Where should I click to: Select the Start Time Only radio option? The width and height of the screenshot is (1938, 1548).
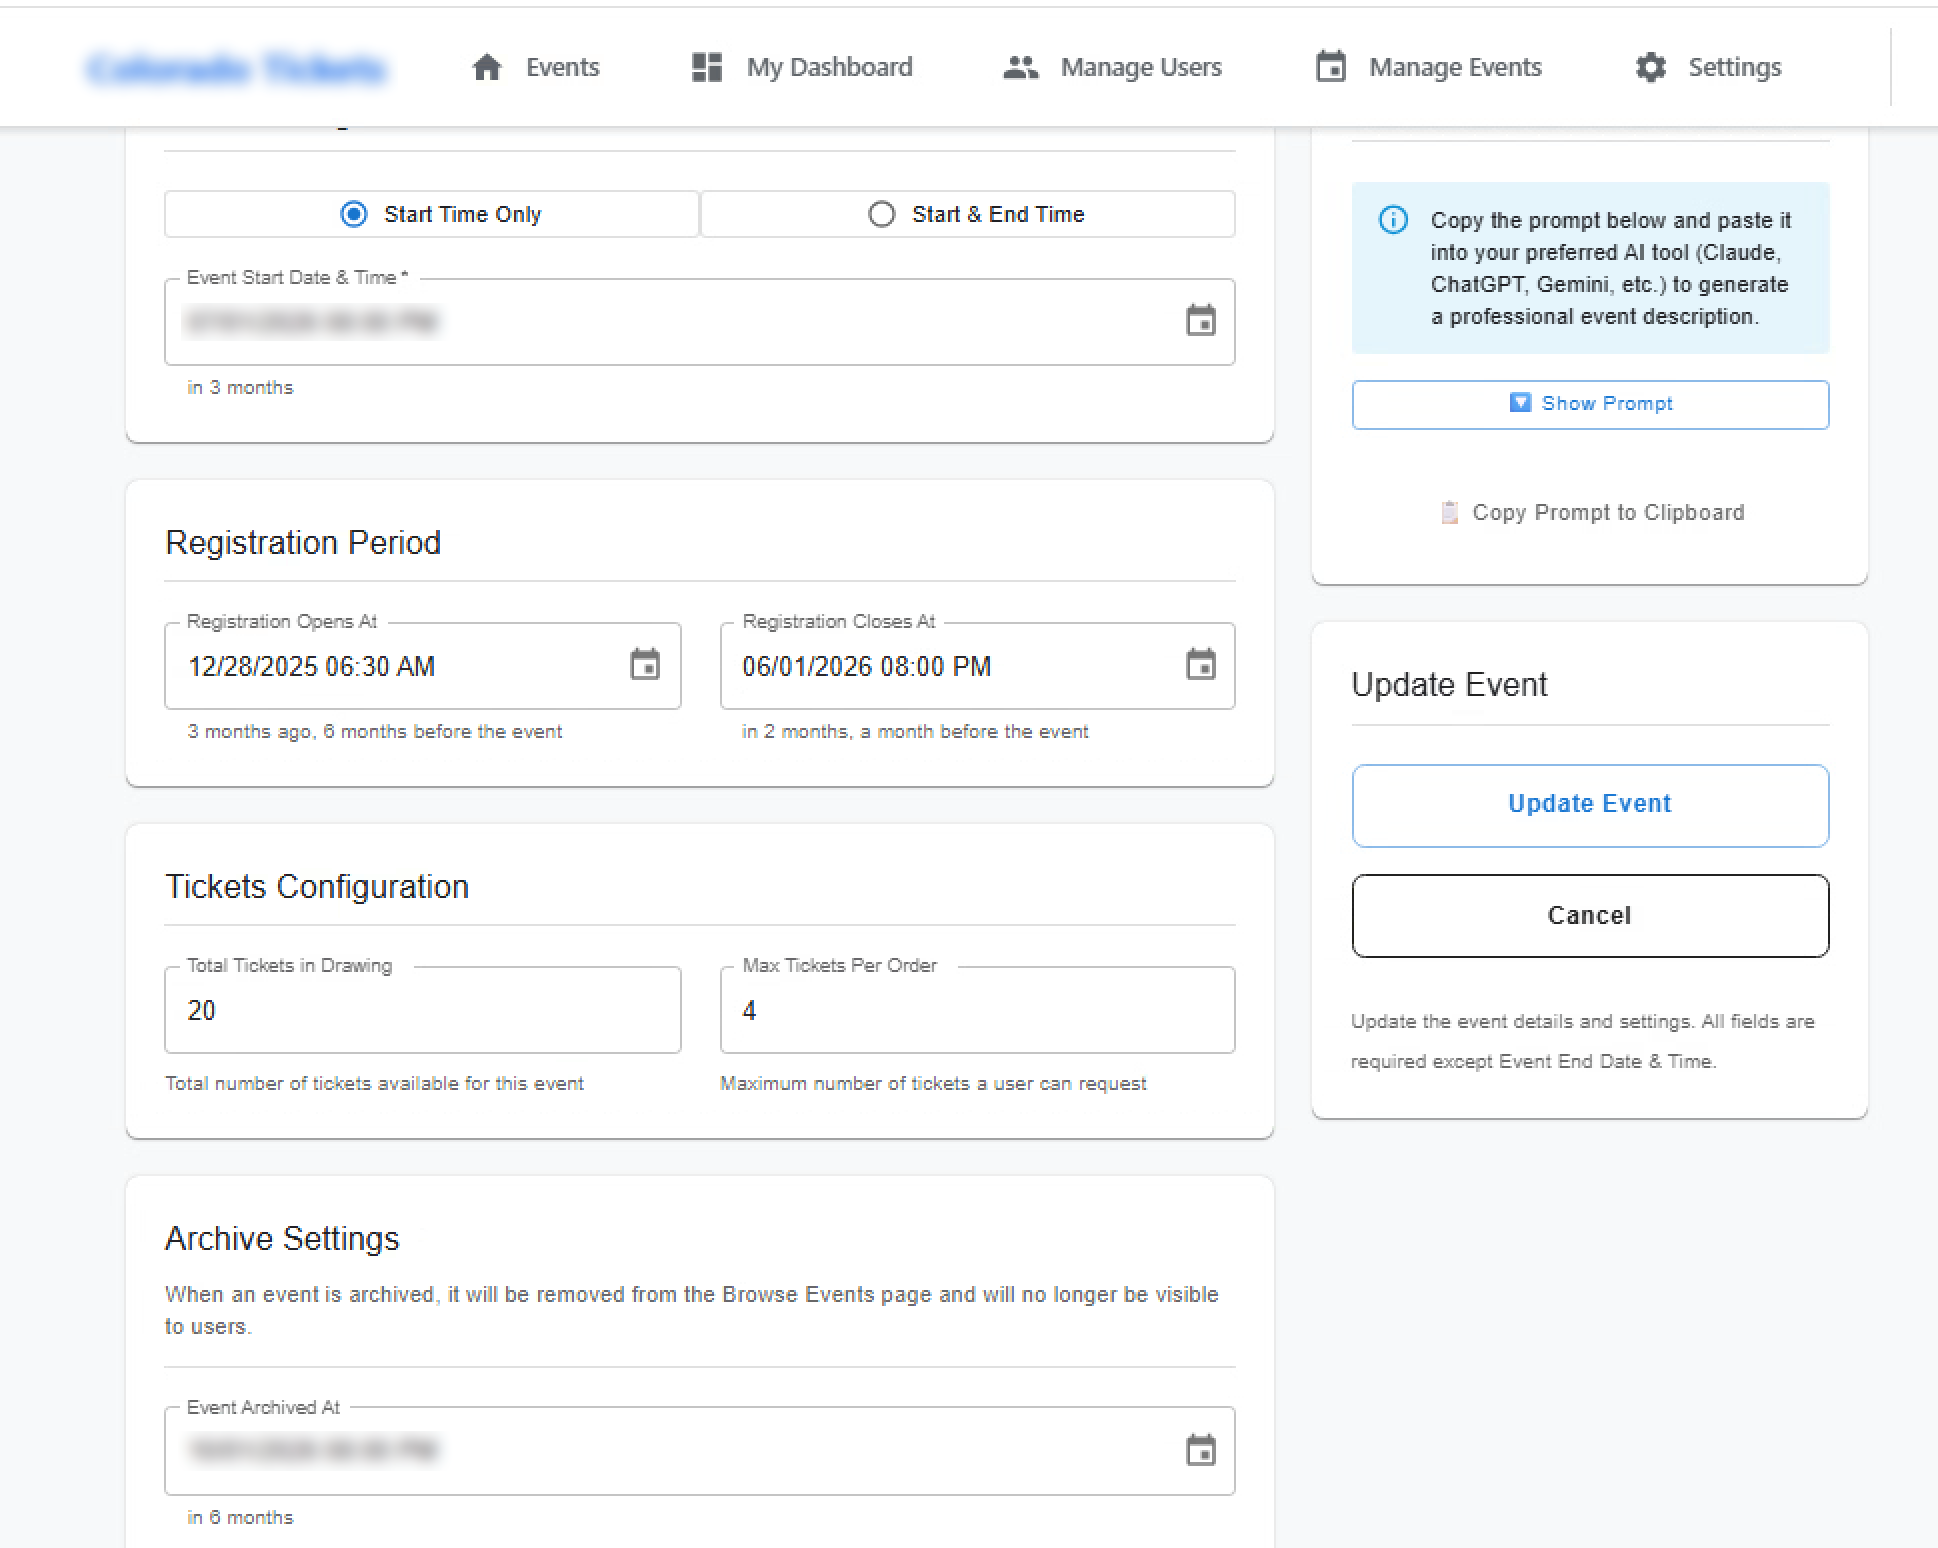point(354,214)
